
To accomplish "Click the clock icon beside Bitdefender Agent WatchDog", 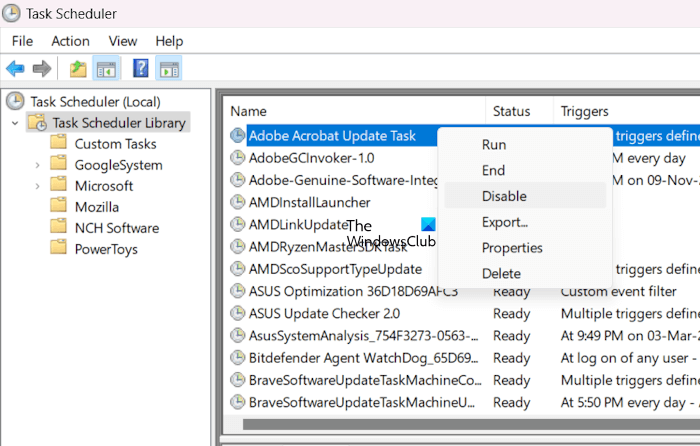I will click(x=238, y=358).
